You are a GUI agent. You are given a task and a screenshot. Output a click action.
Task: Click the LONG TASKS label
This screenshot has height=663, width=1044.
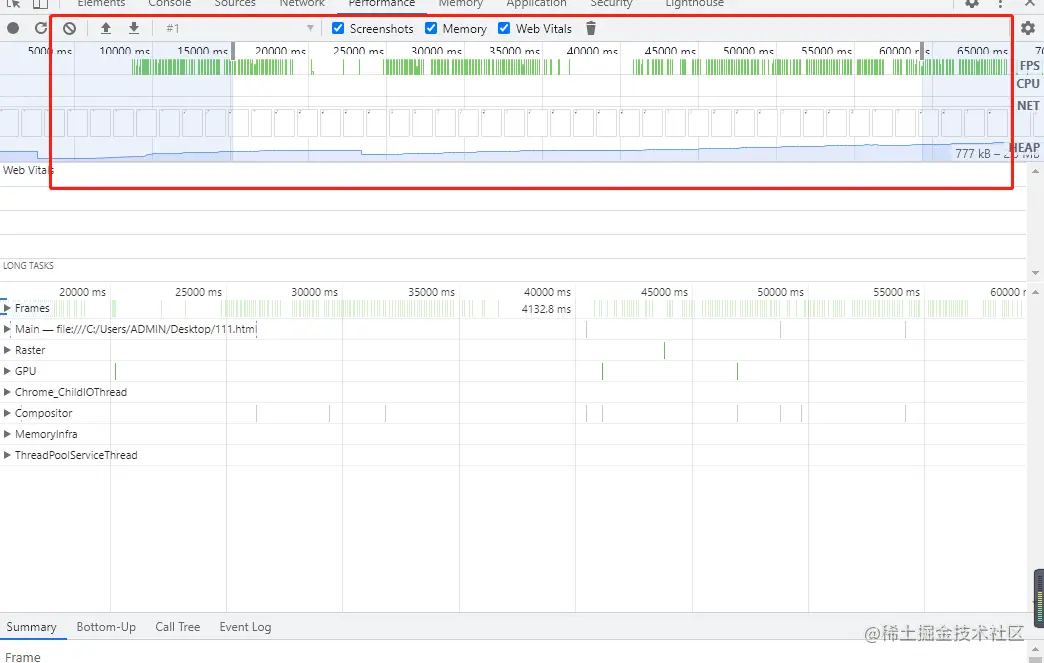pyautogui.click(x=28, y=266)
